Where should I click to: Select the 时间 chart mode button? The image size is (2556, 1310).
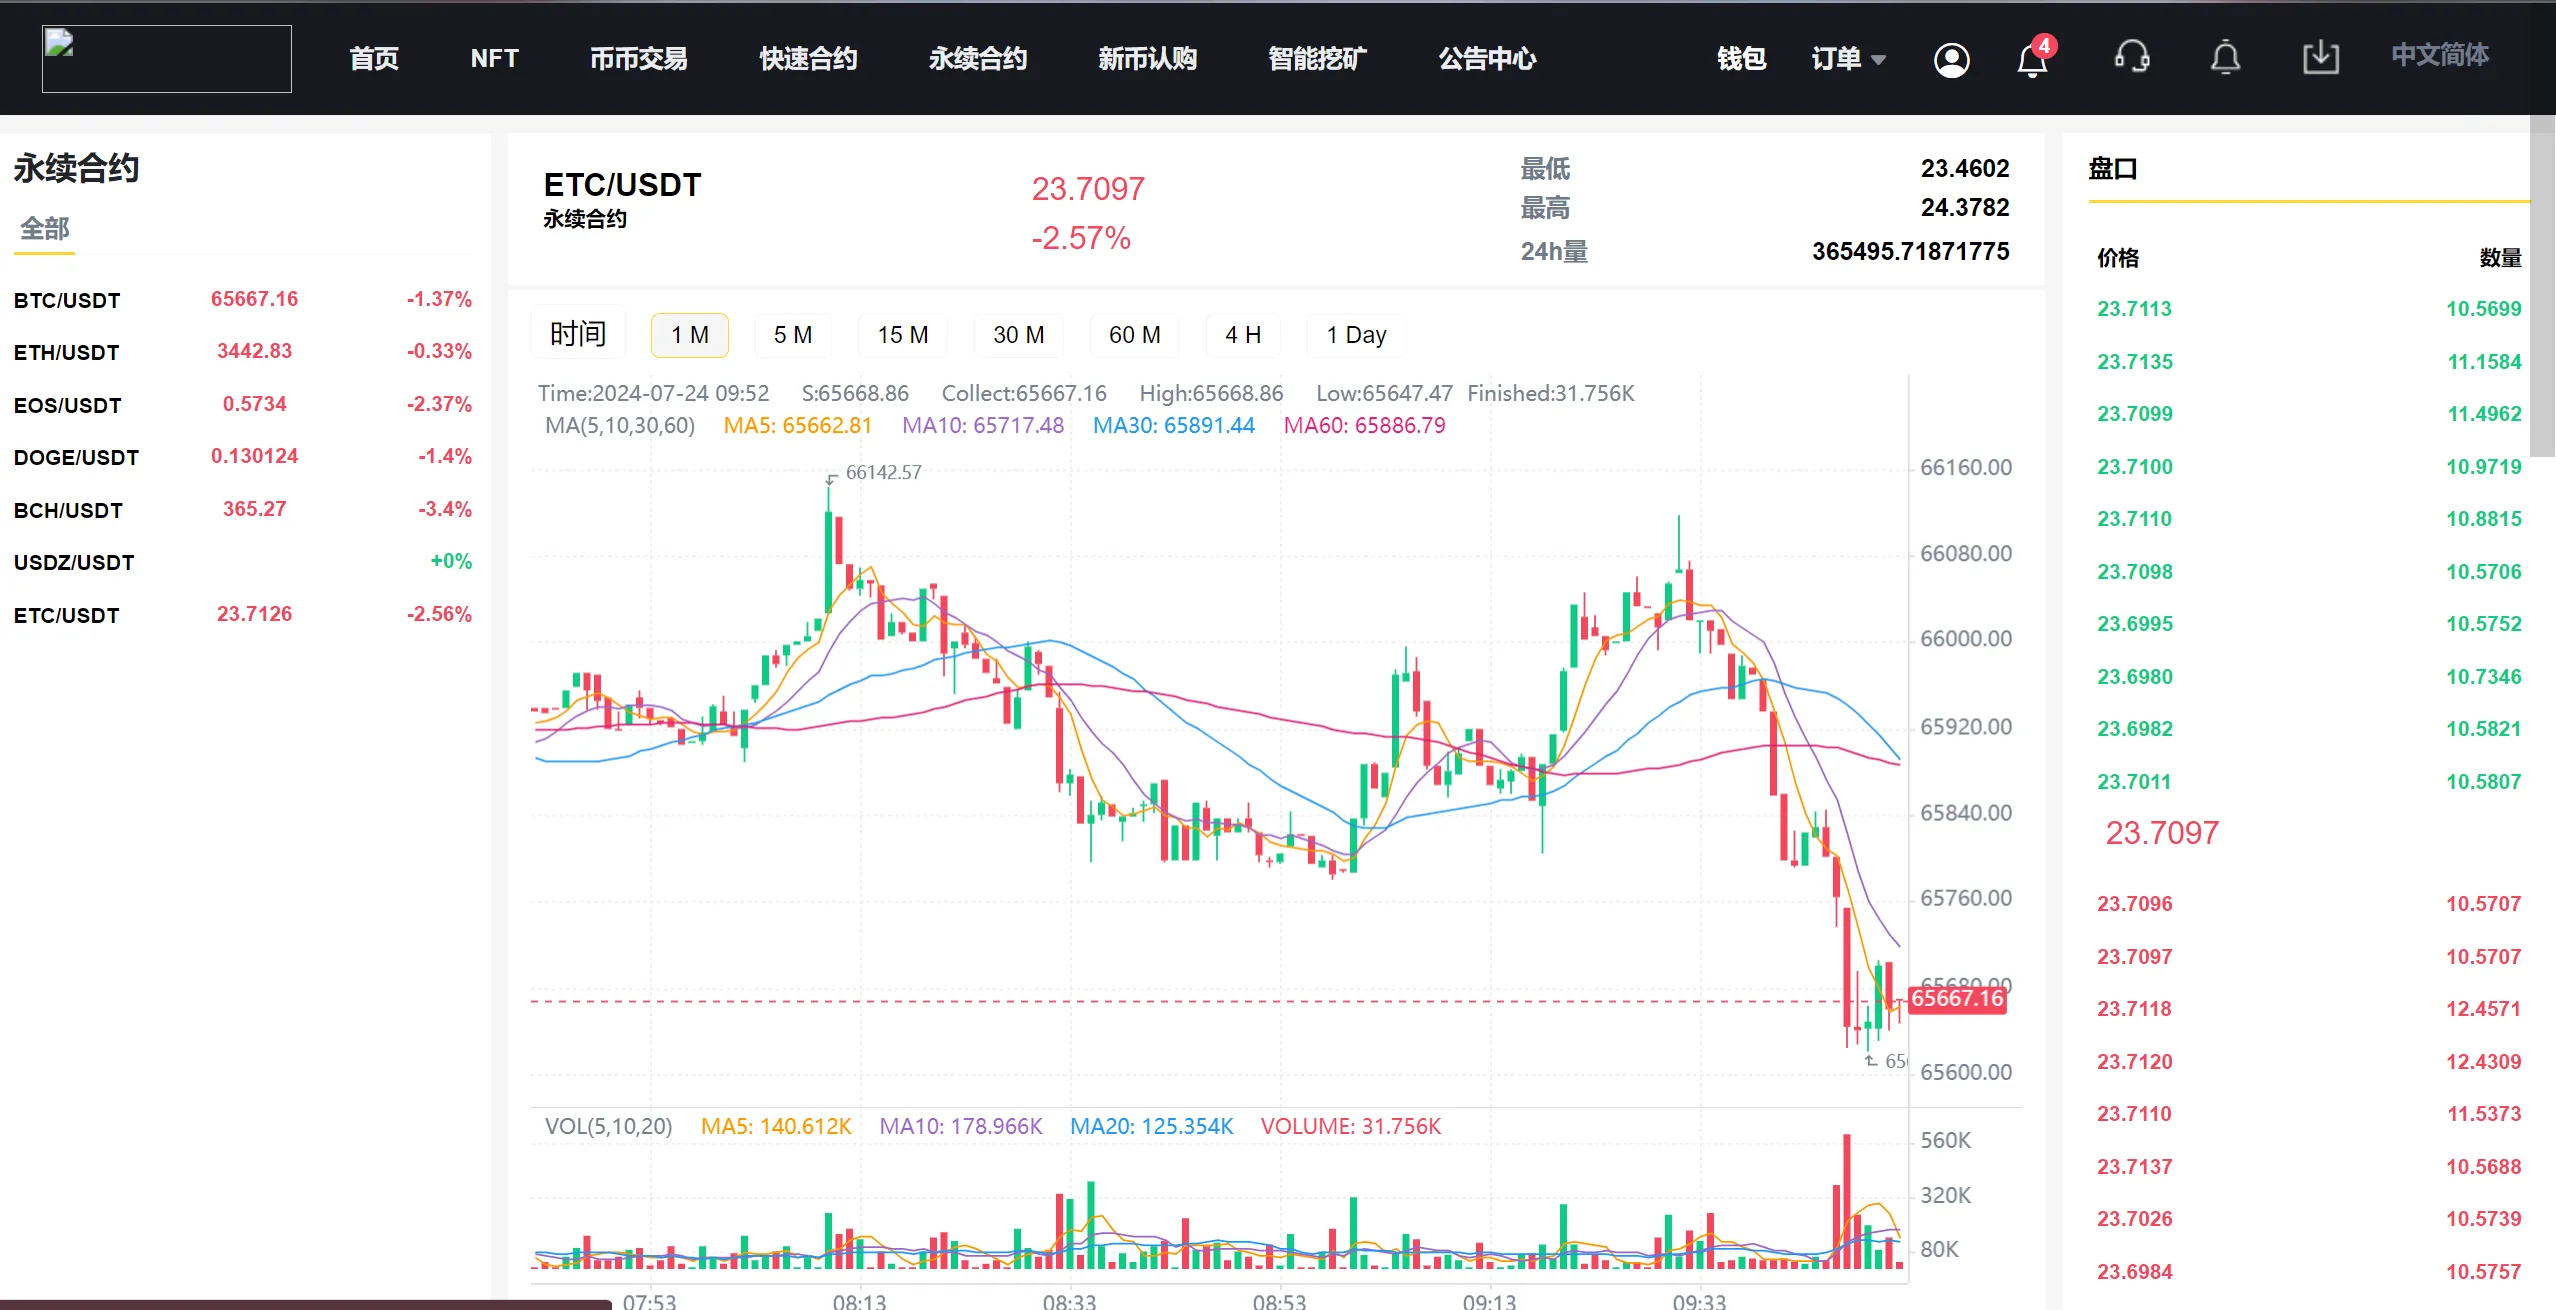point(578,334)
